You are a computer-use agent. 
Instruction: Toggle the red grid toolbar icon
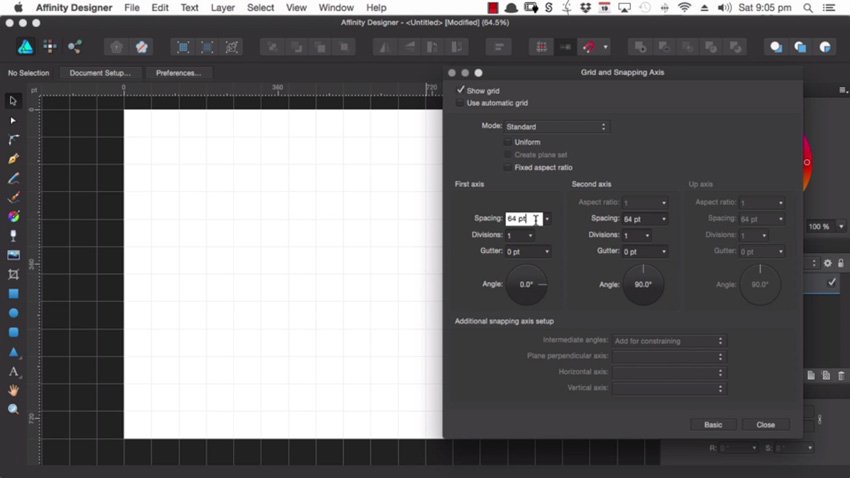pyautogui.click(x=541, y=48)
